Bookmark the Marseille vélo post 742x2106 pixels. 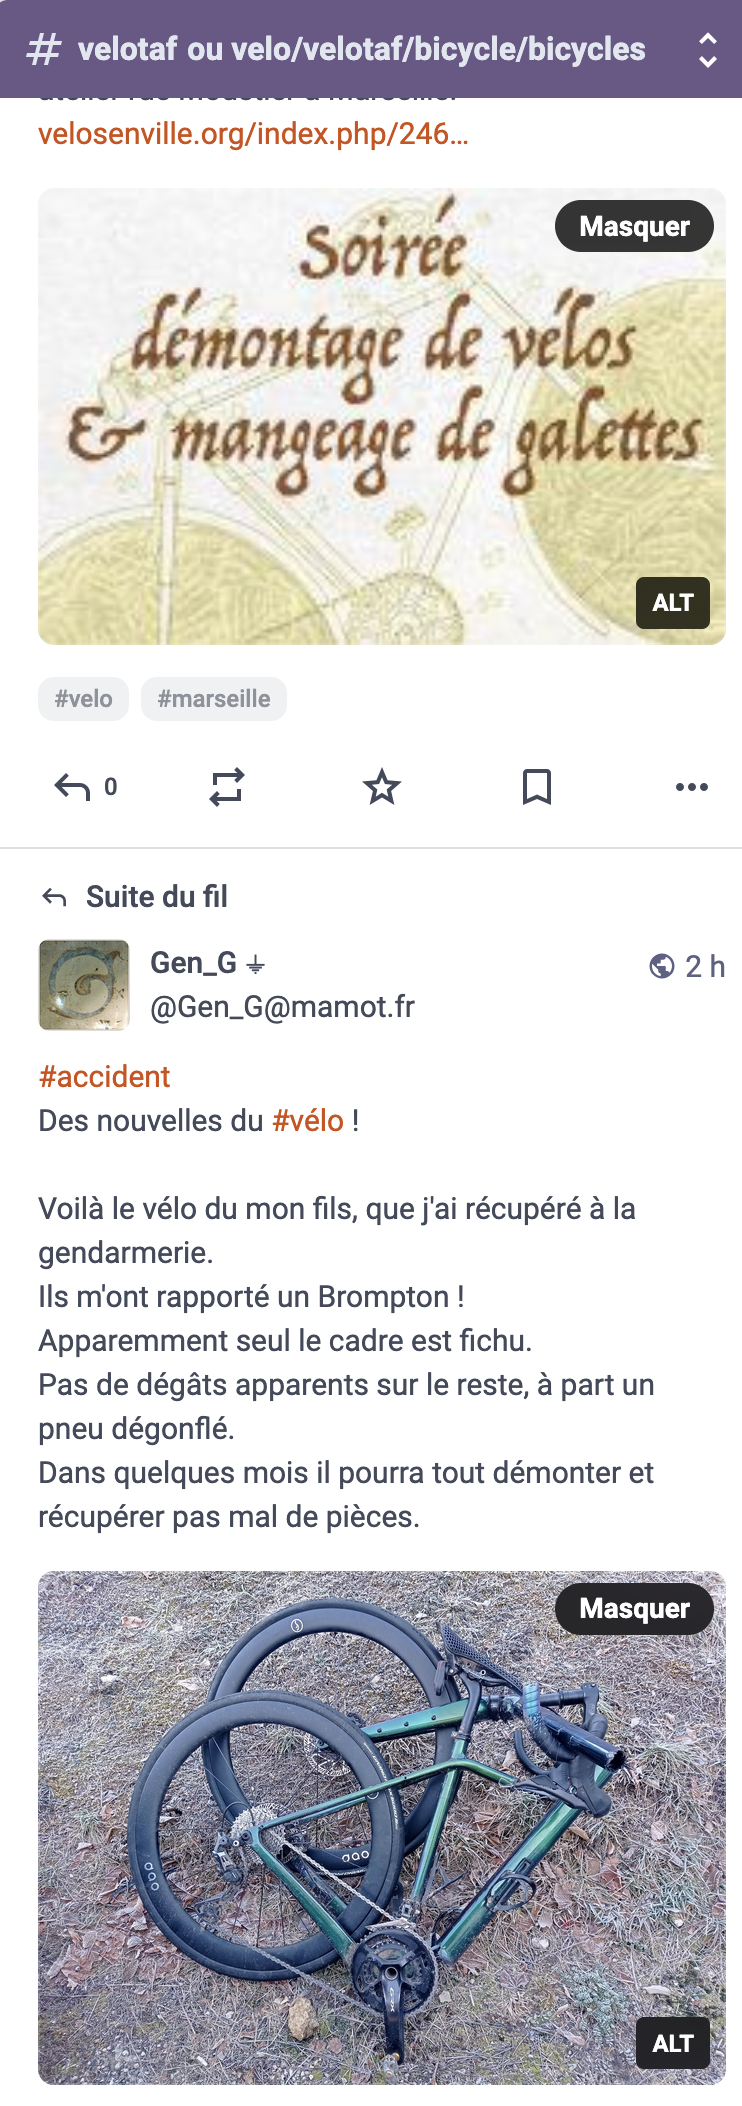pos(537,788)
